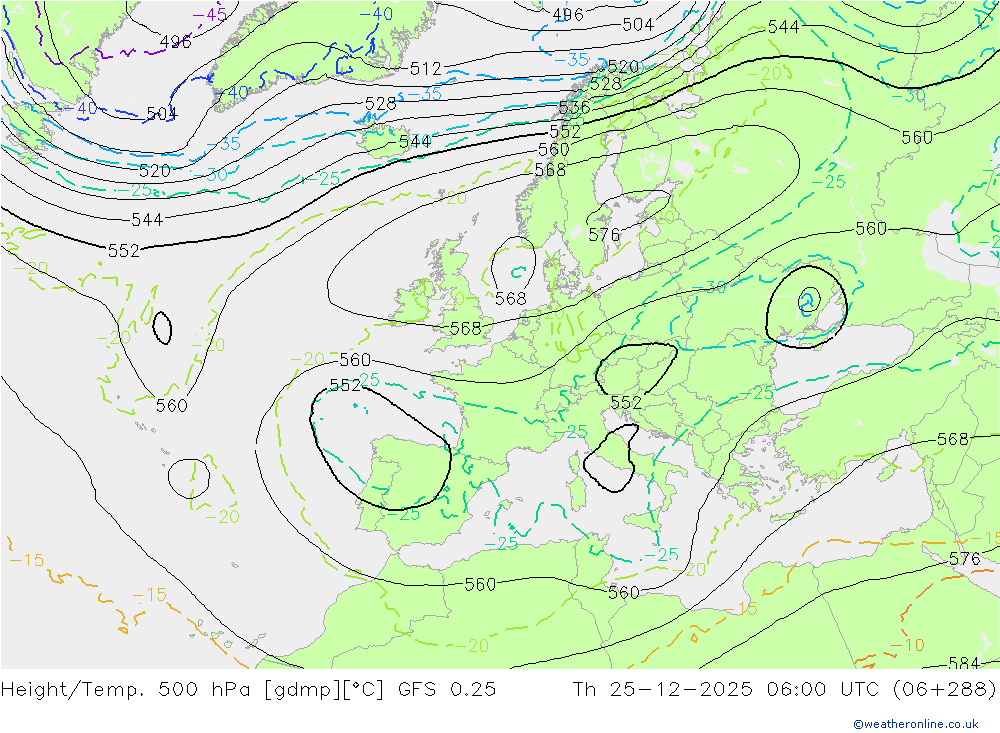Click the blue -30 label over Ukraine

tap(709, 287)
